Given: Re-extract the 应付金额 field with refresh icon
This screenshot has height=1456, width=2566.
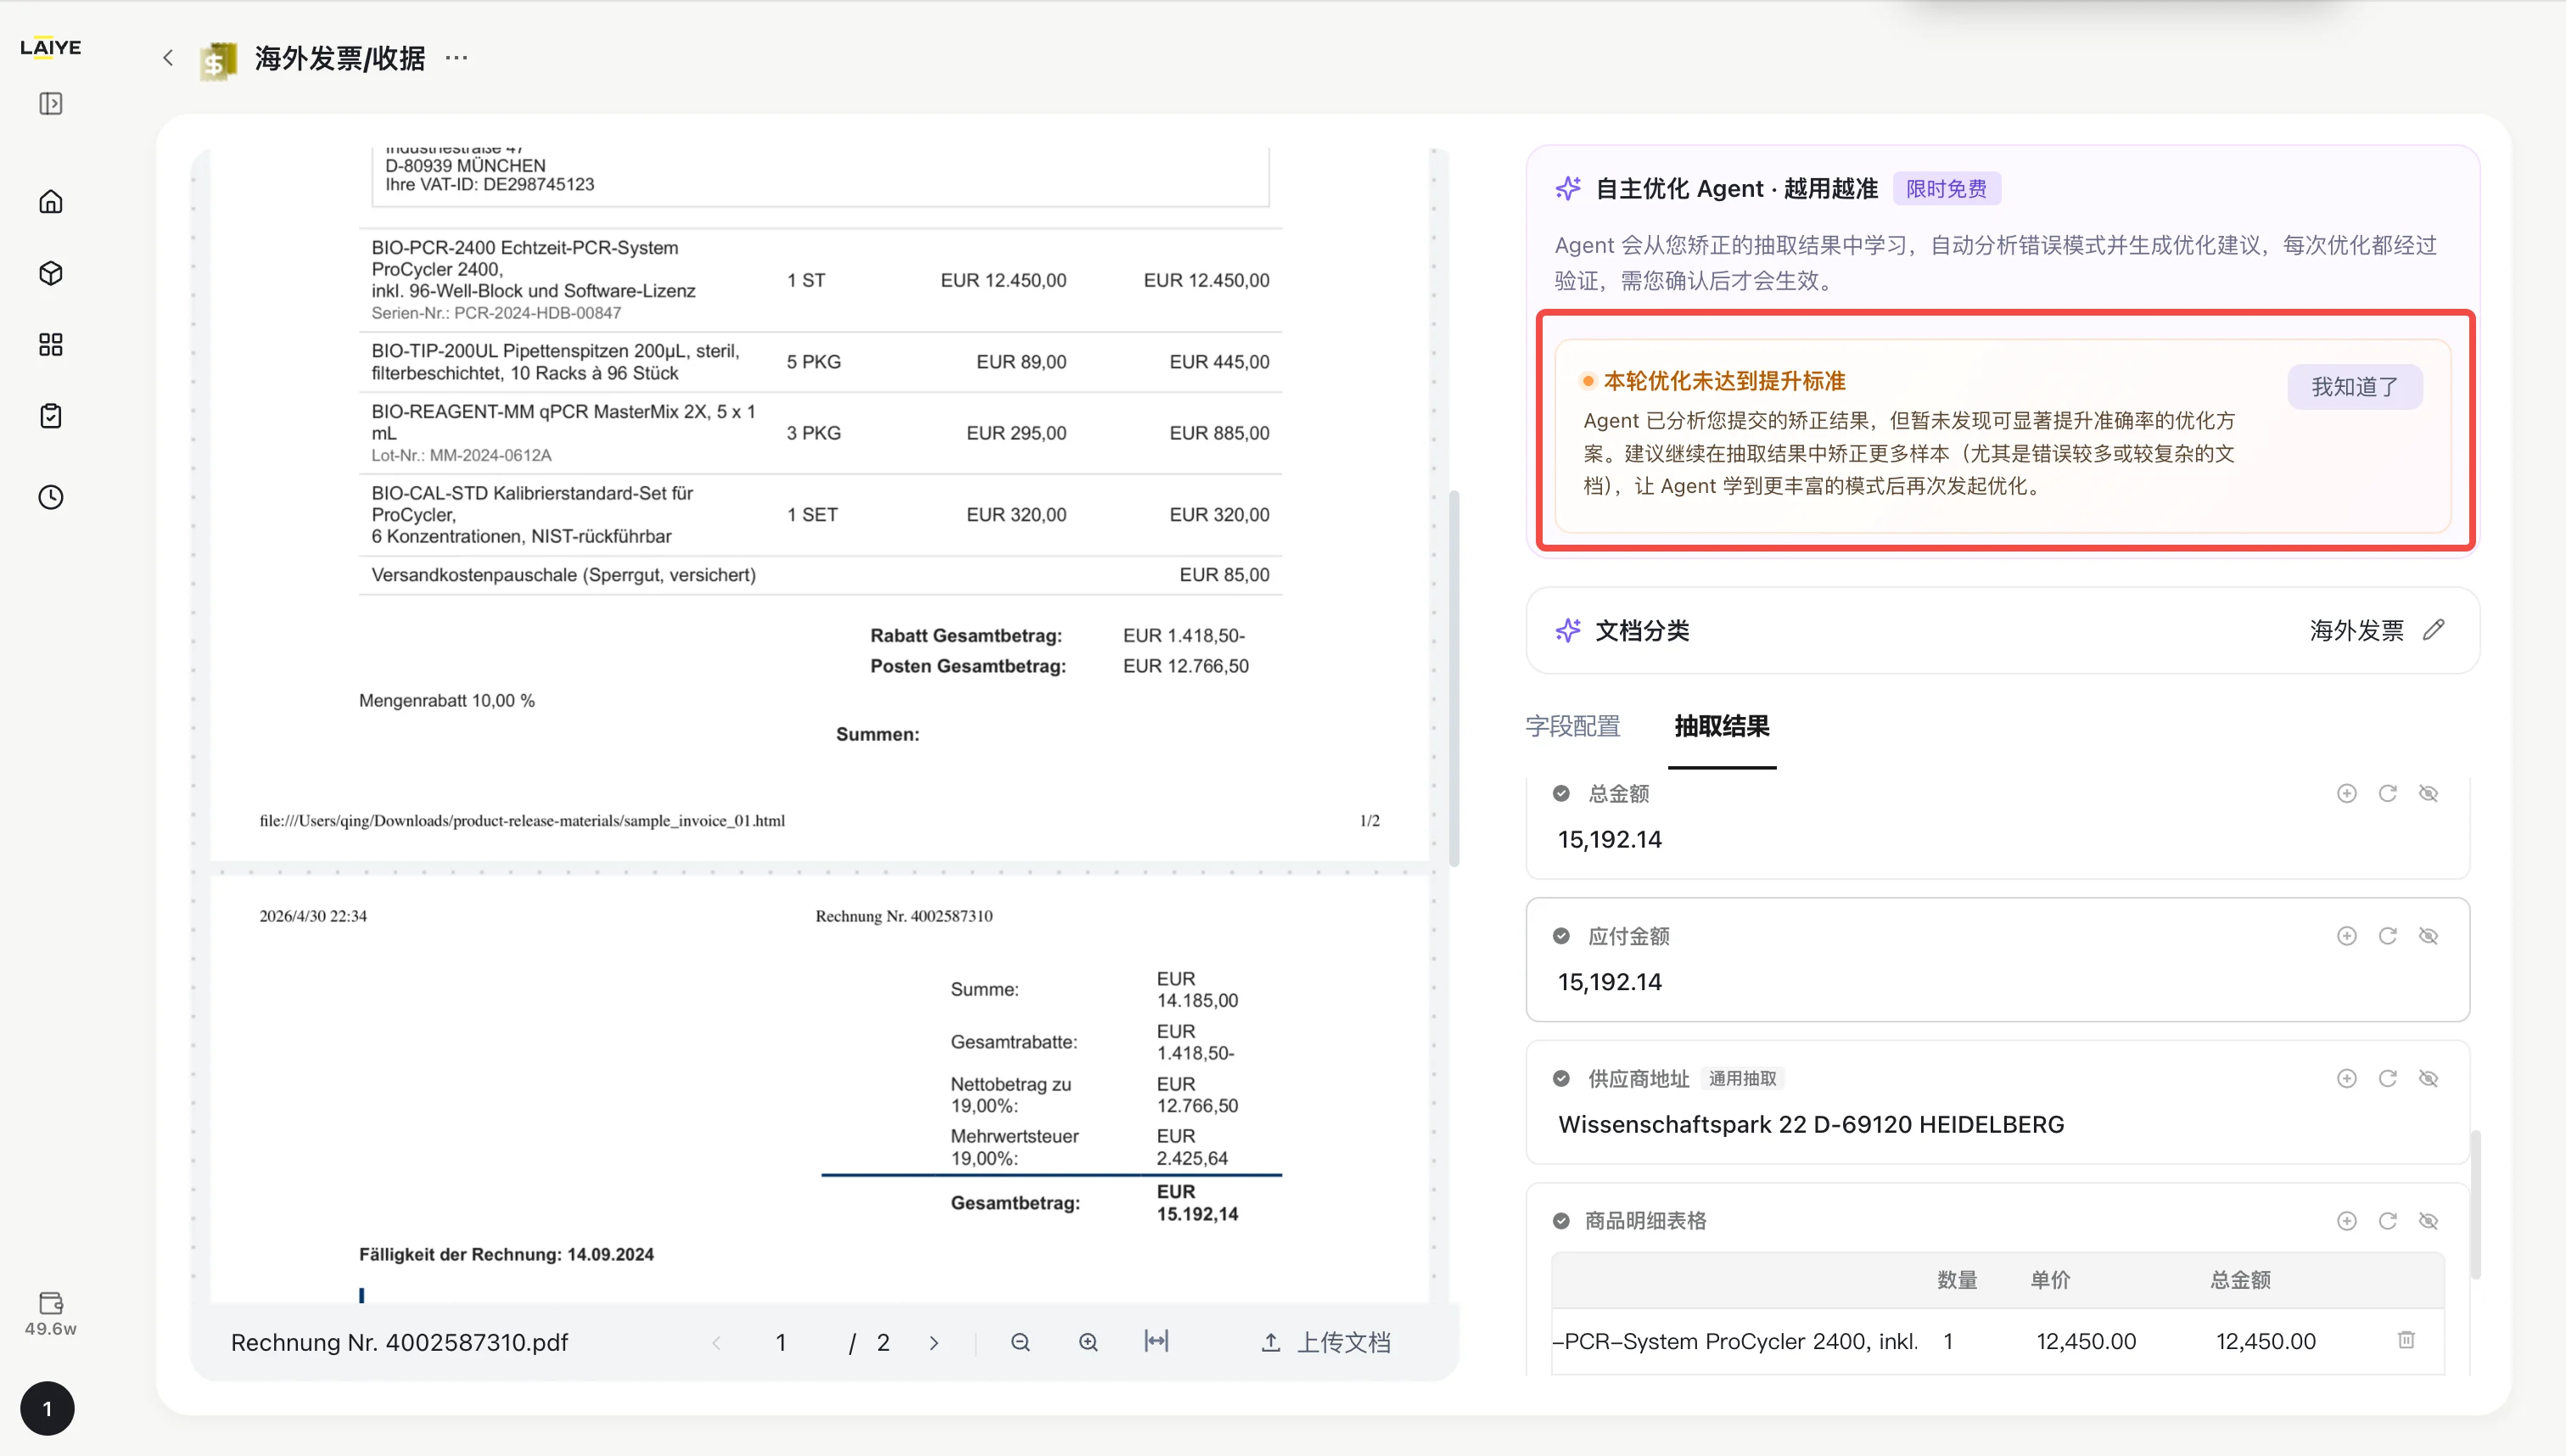Looking at the screenshot, I should [2387, 936].
